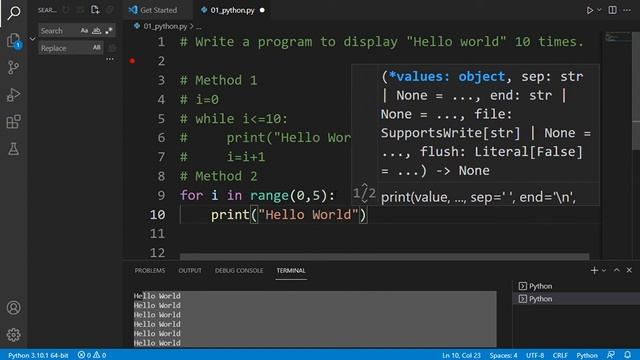Image resolution: width=640 pixels, height=360 pixels.
Task: Select the TERMINAL panel tab
Action: pos(291,270)
